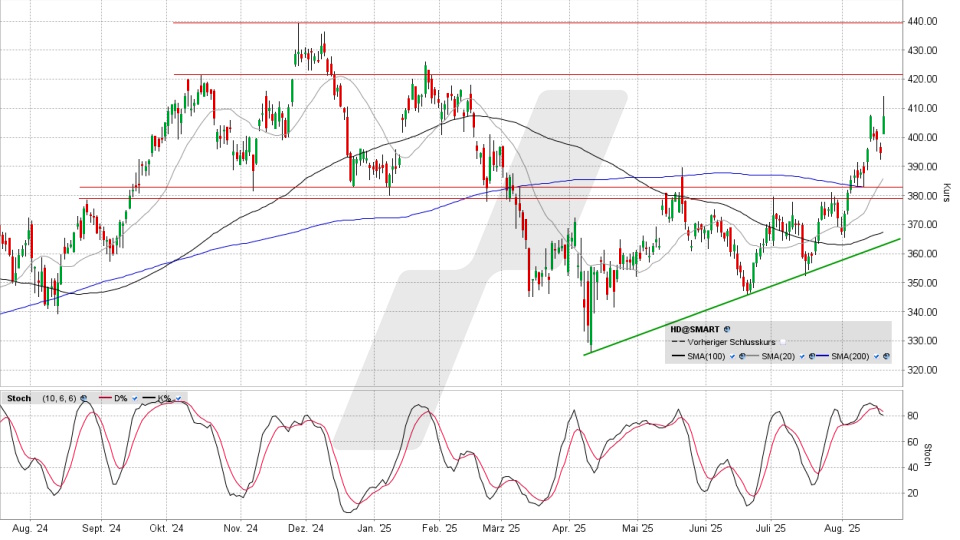Toggle Vorheriger Schlusskurs checkbox
This screenshot has width=960, height=540.
[x=783, y=342]
